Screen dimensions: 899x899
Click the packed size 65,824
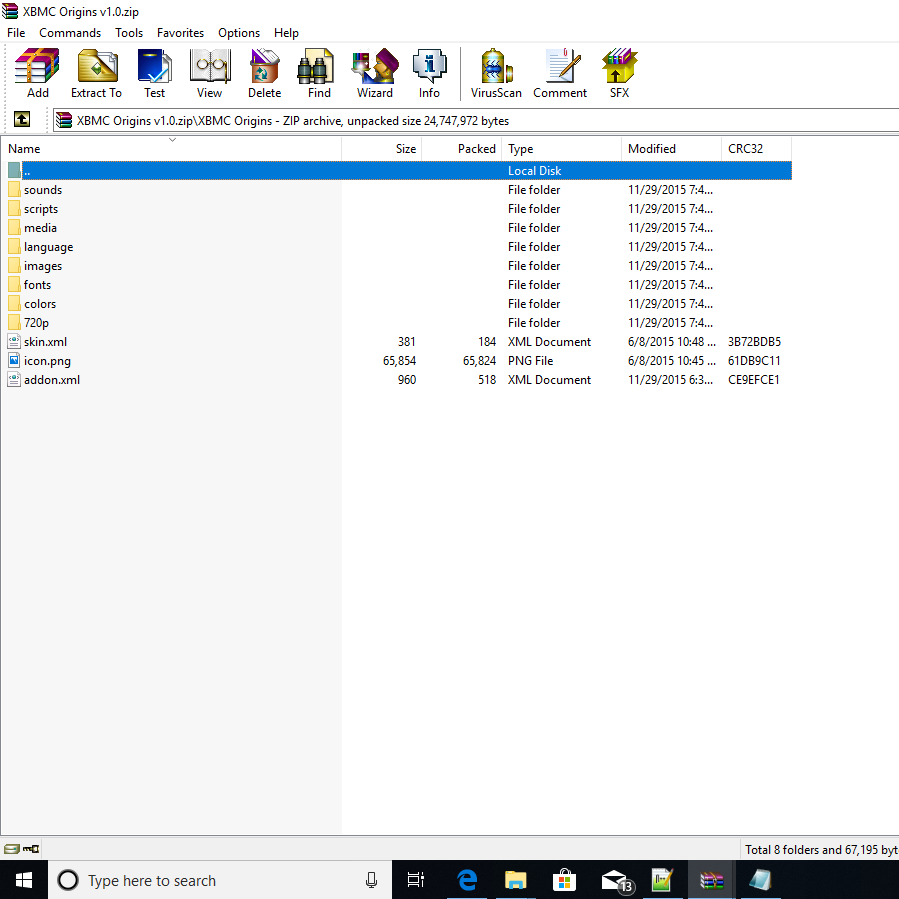click(479, 361)
